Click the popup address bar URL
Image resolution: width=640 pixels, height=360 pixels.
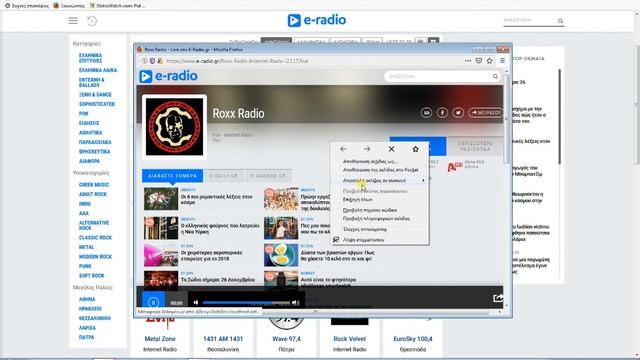pos(237,61)
